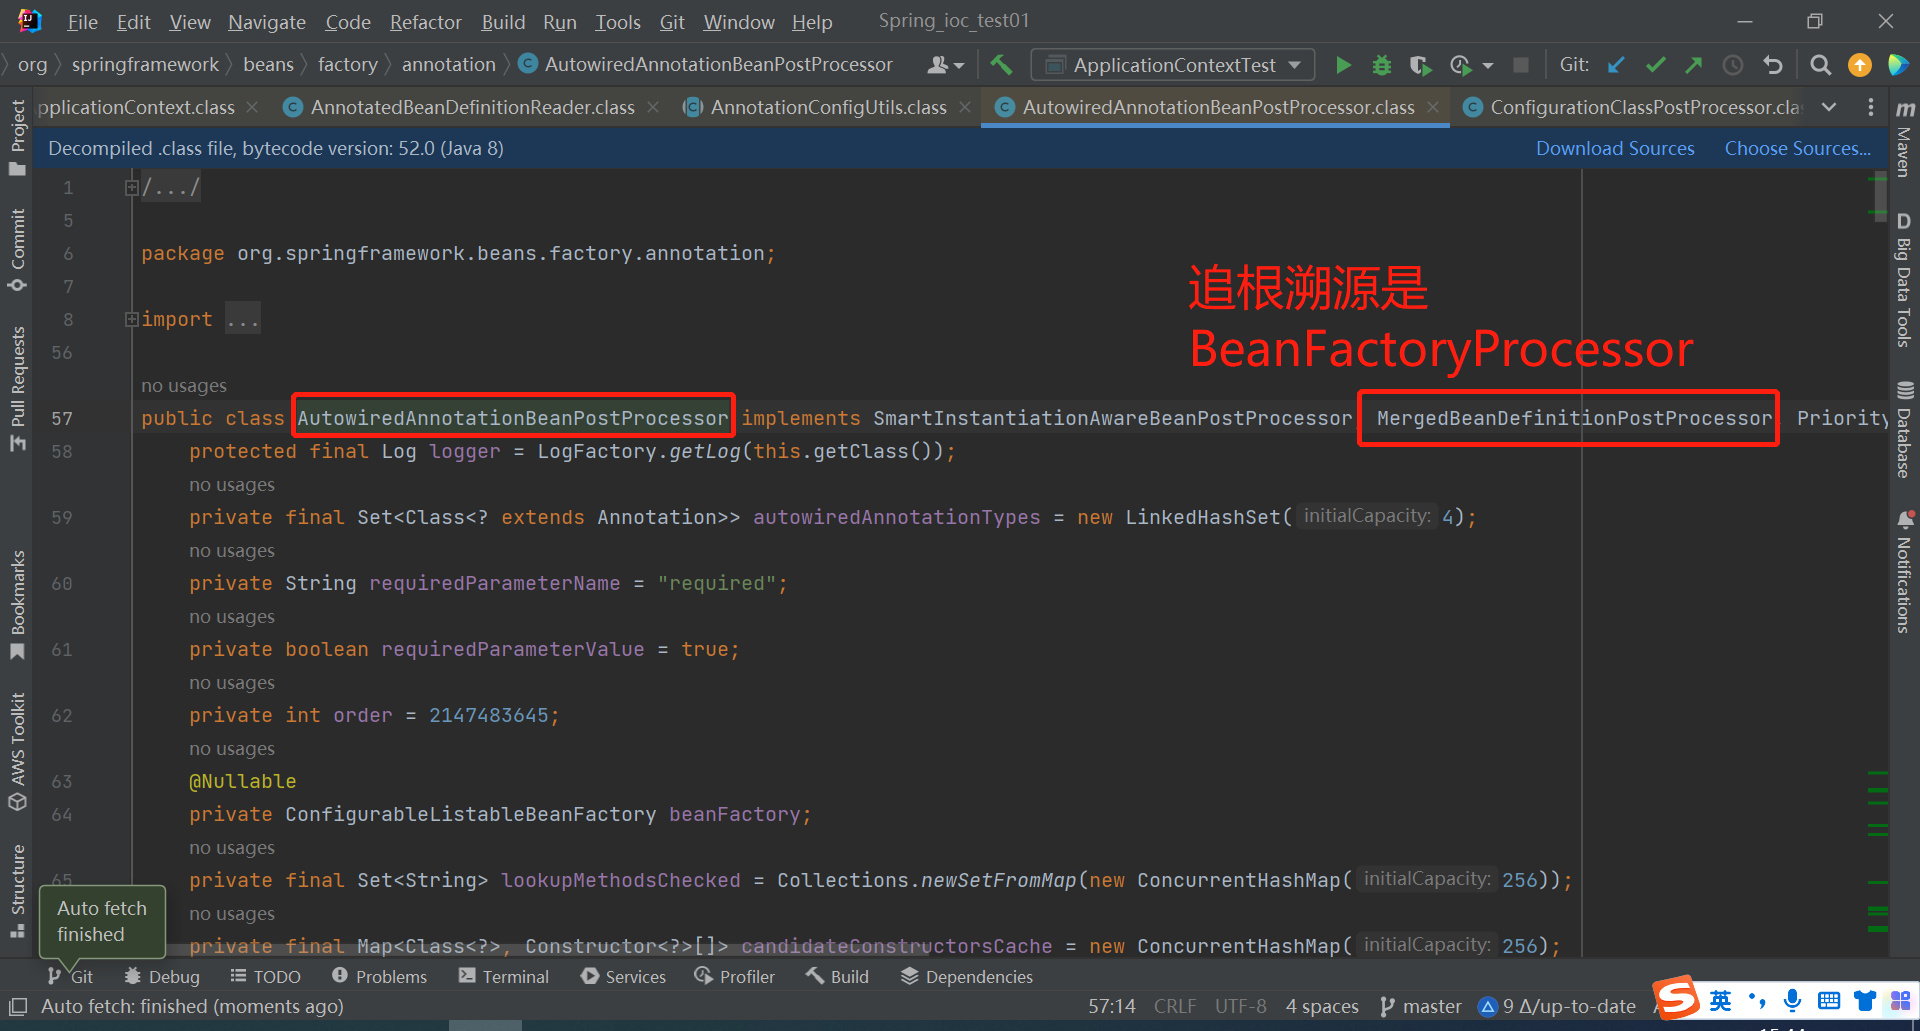
Task: Click the Profile run icon
Action: (1460, 65)
